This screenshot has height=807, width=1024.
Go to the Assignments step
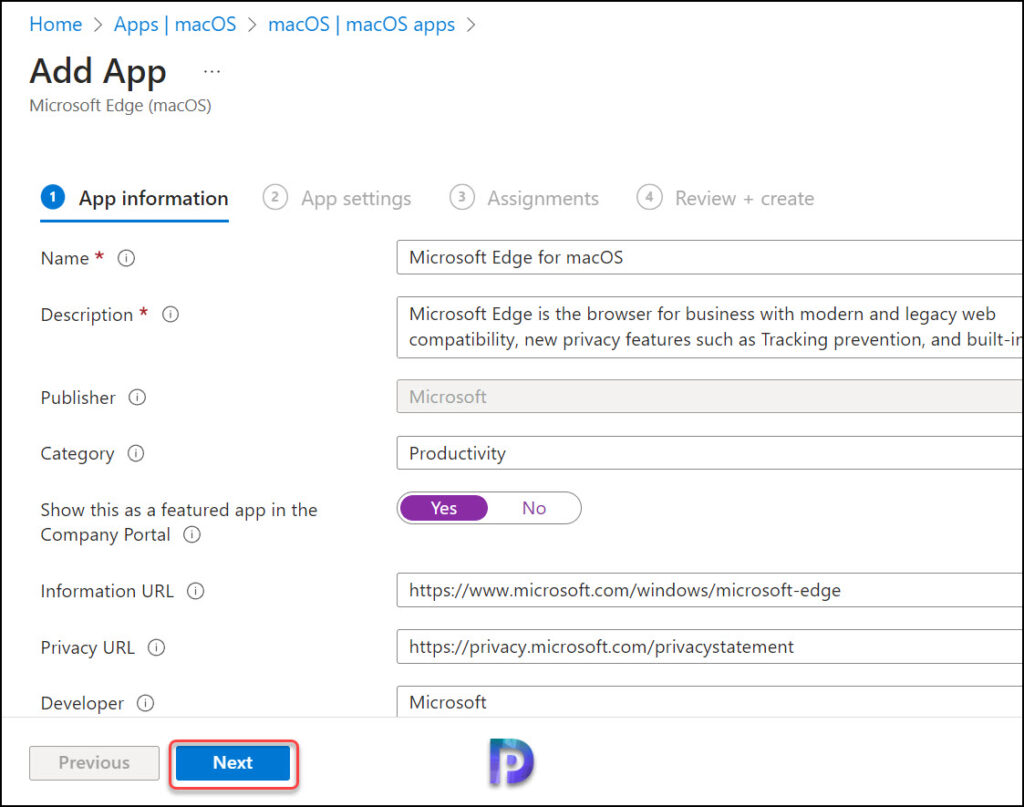coord(524,198)
